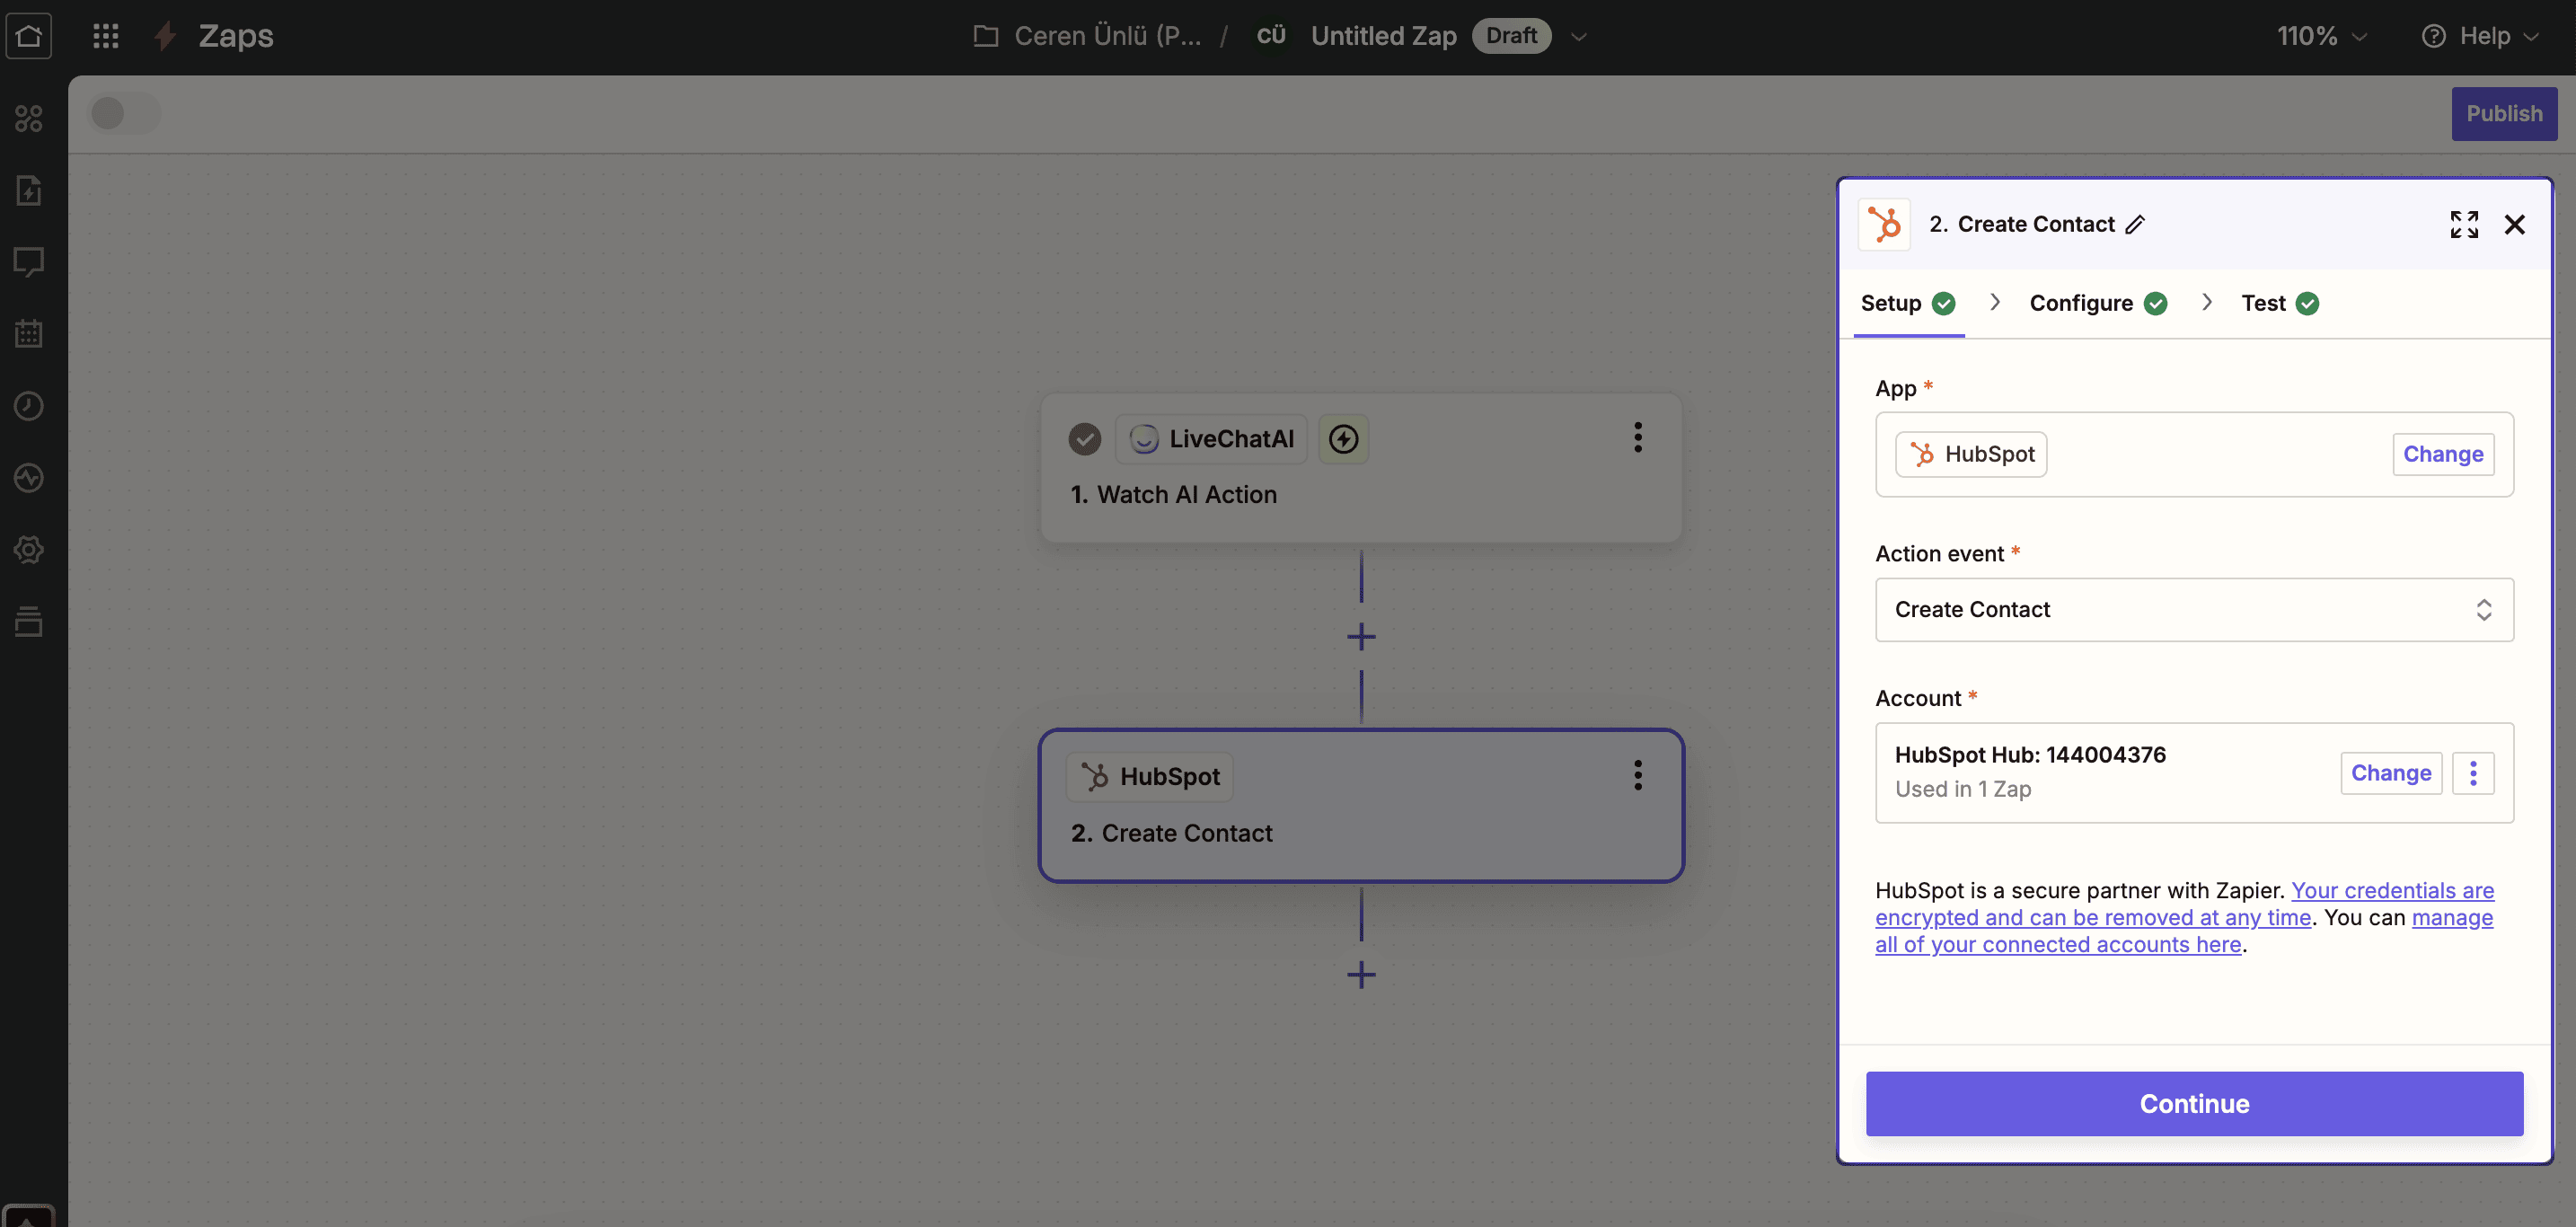Open Ceren Ünlü folder breadcrumb

[1107, 36]
